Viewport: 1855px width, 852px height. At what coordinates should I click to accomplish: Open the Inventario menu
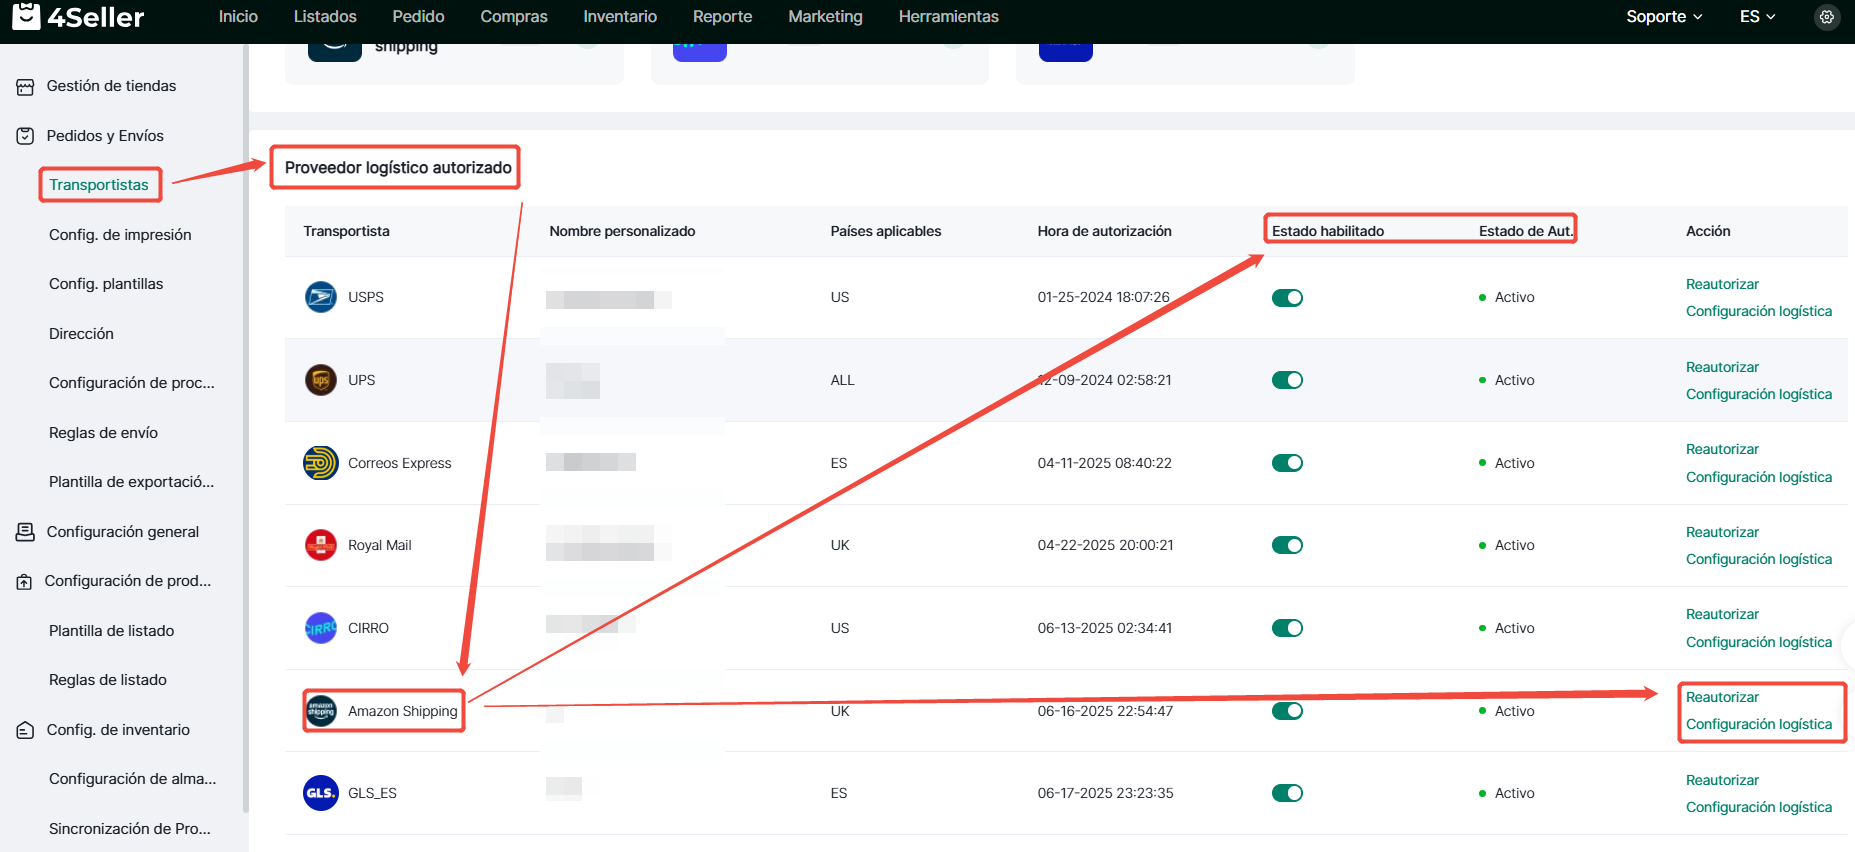click(620, 17)
